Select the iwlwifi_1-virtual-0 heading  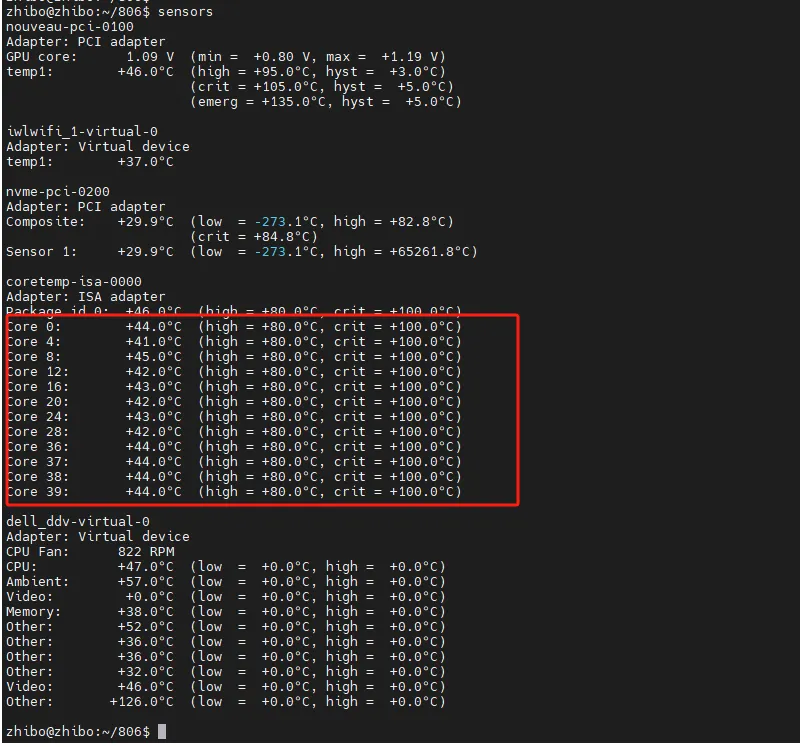[x=82, y=131]
